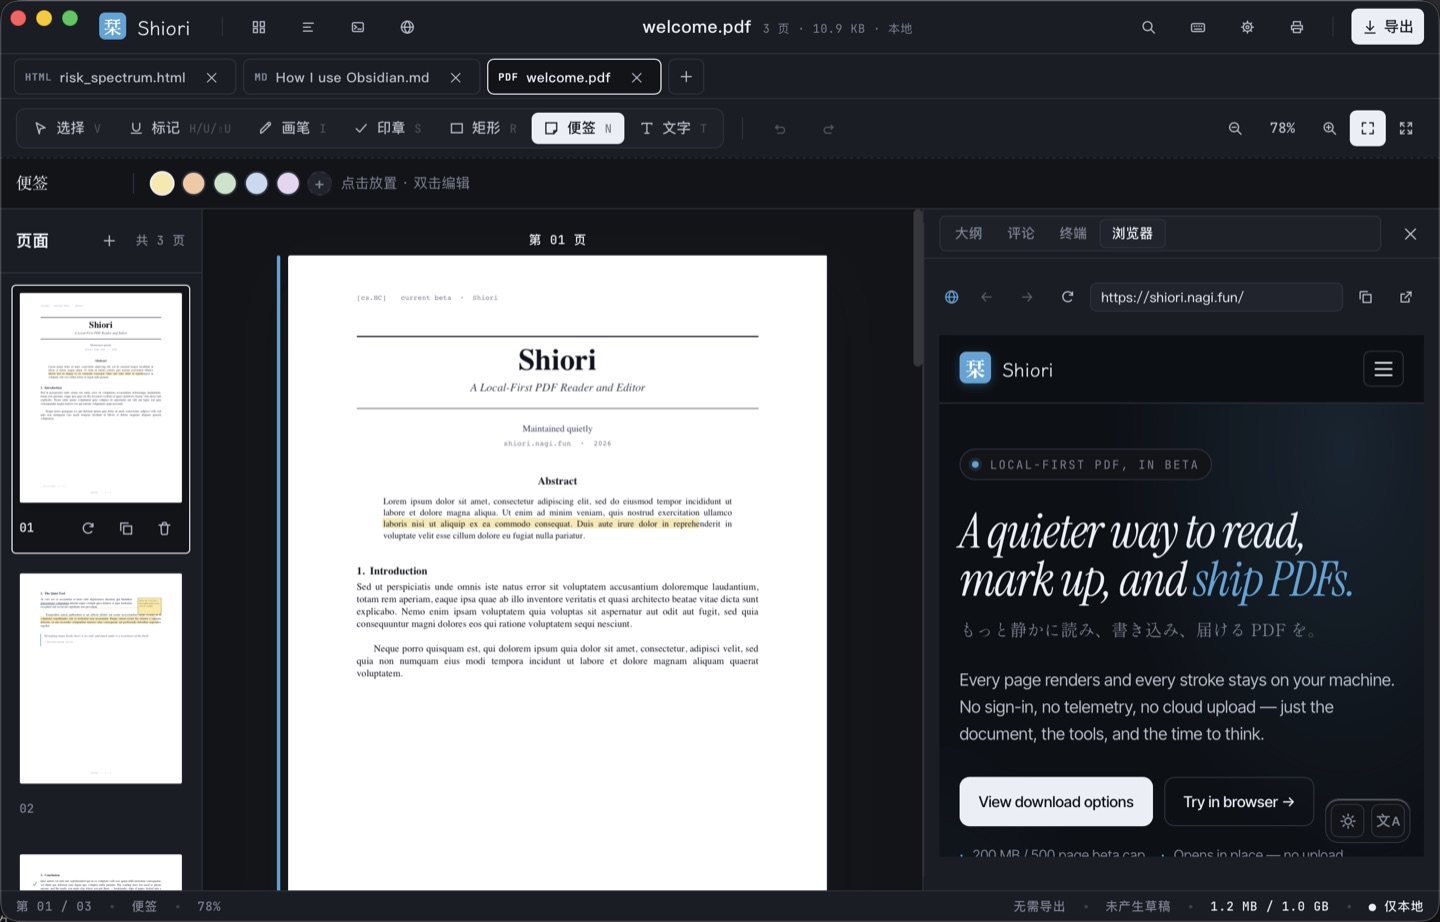1440x922 pixels.
Task: Select the 浏览器 browser tab
Action: 1132,233
